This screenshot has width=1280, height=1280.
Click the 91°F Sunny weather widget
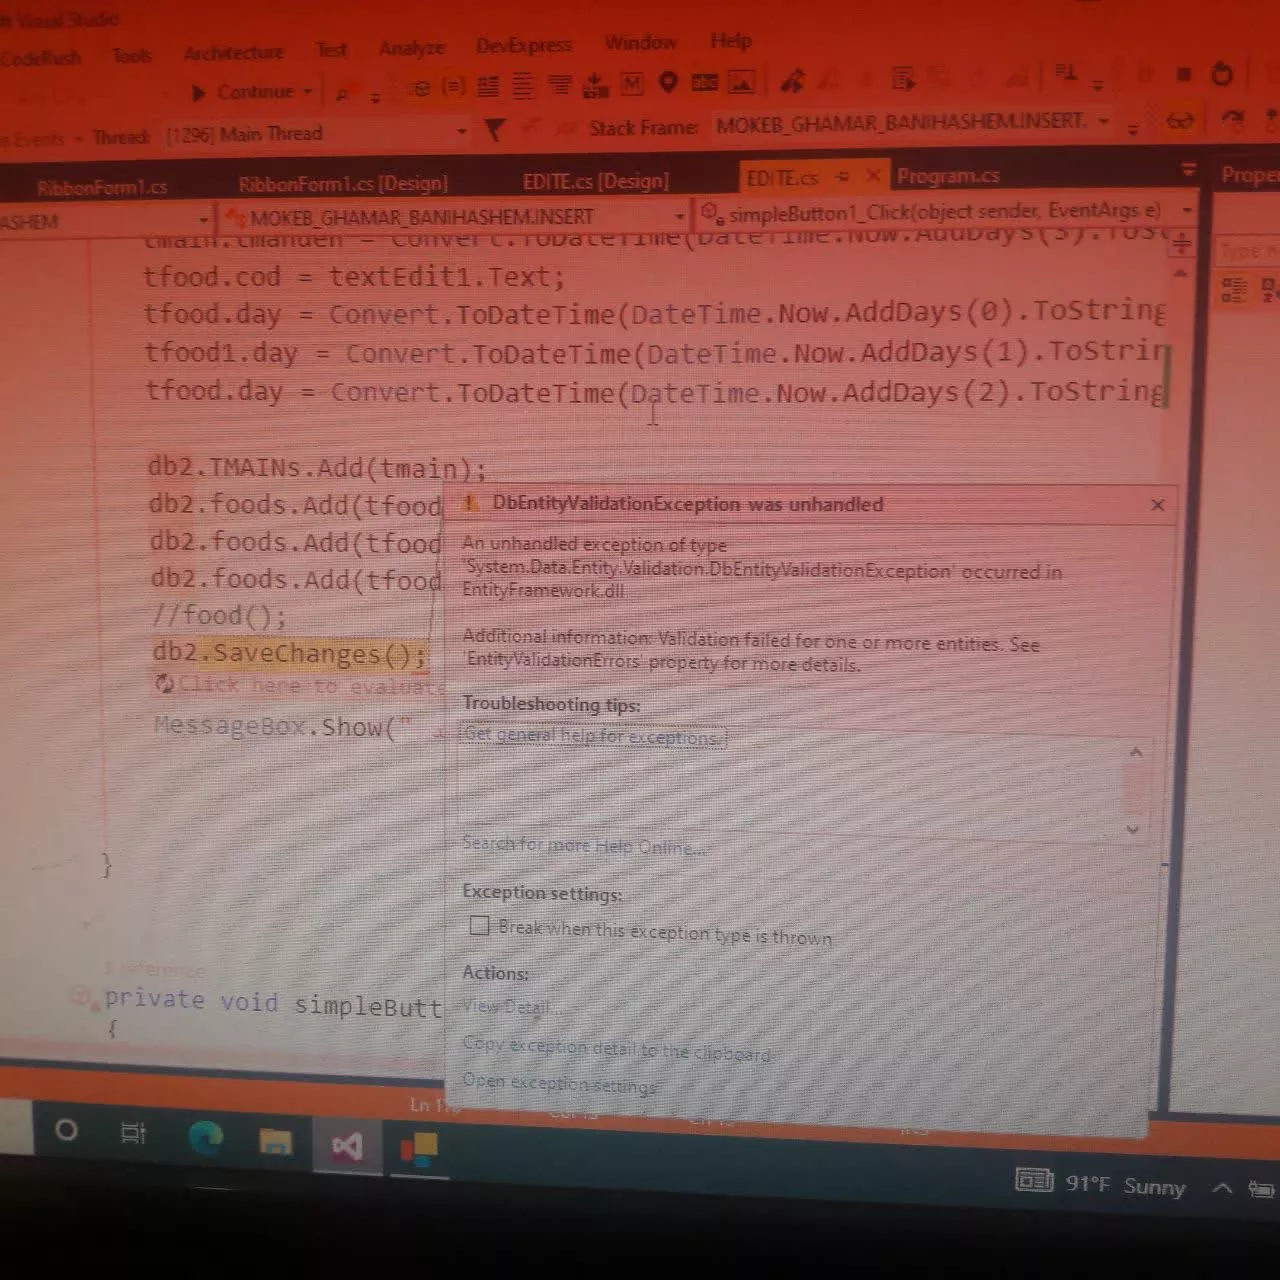click(1100, 1184)
